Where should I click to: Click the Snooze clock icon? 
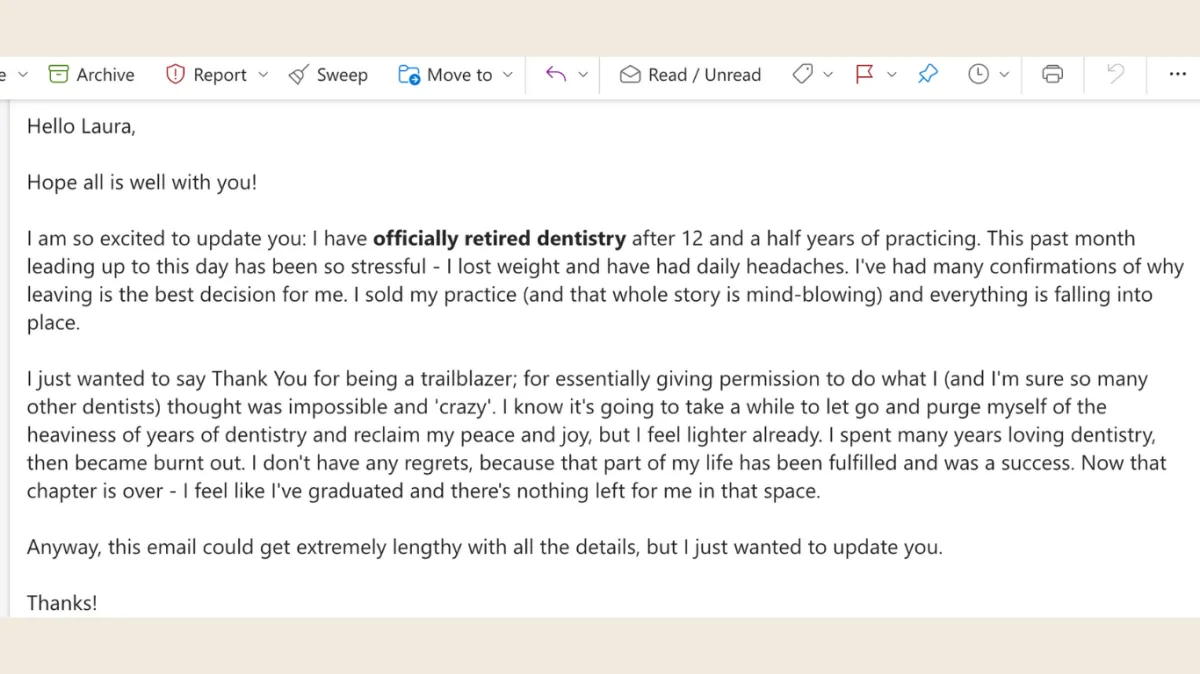(978, 75)
